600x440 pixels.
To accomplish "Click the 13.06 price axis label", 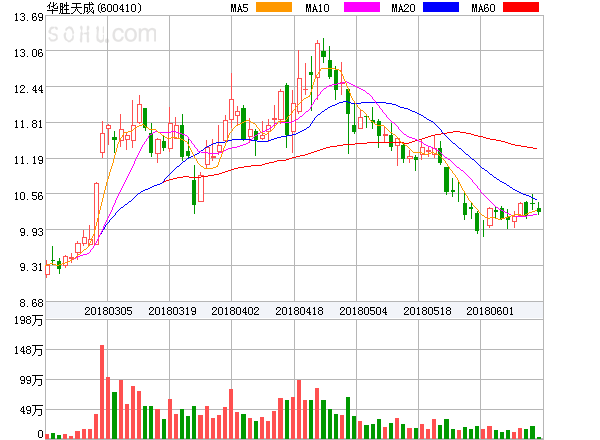I will (x=29, y=53).
